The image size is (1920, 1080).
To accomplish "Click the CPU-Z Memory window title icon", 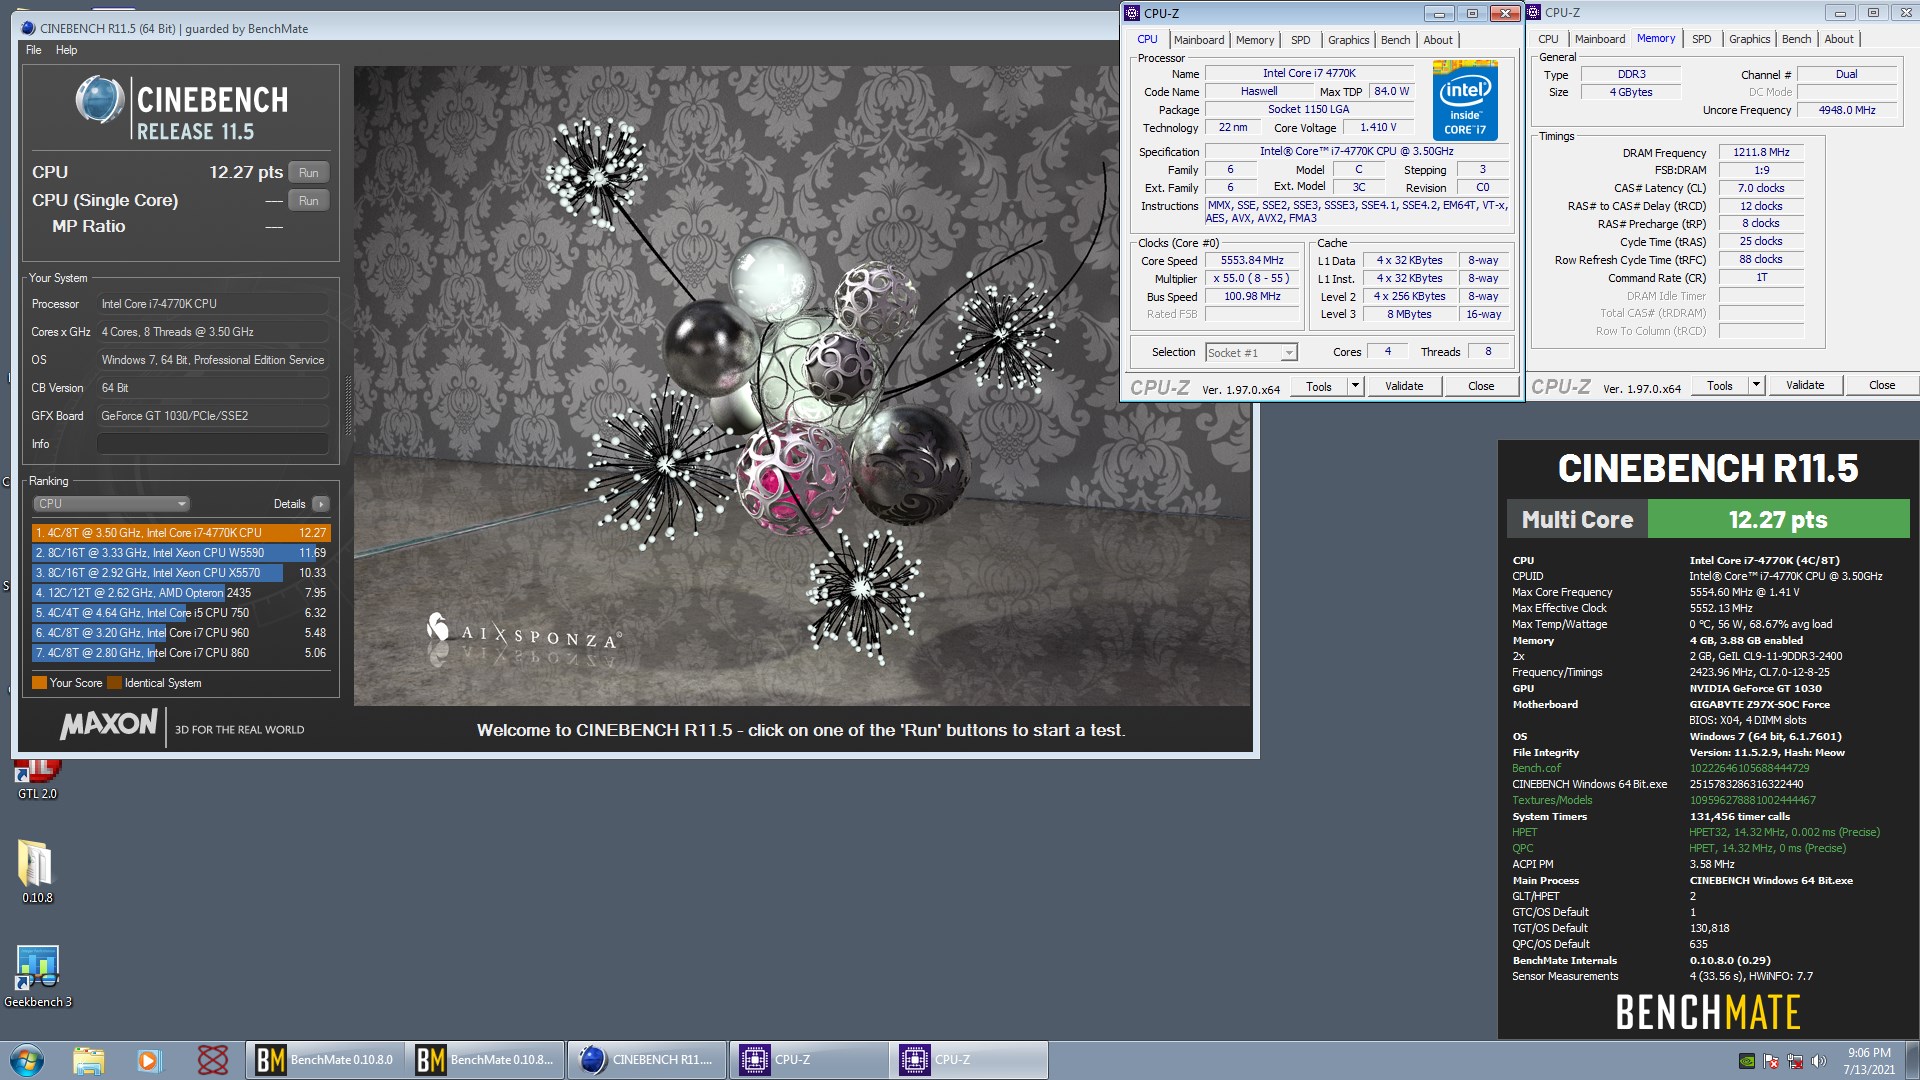I will coord(1533,12).
